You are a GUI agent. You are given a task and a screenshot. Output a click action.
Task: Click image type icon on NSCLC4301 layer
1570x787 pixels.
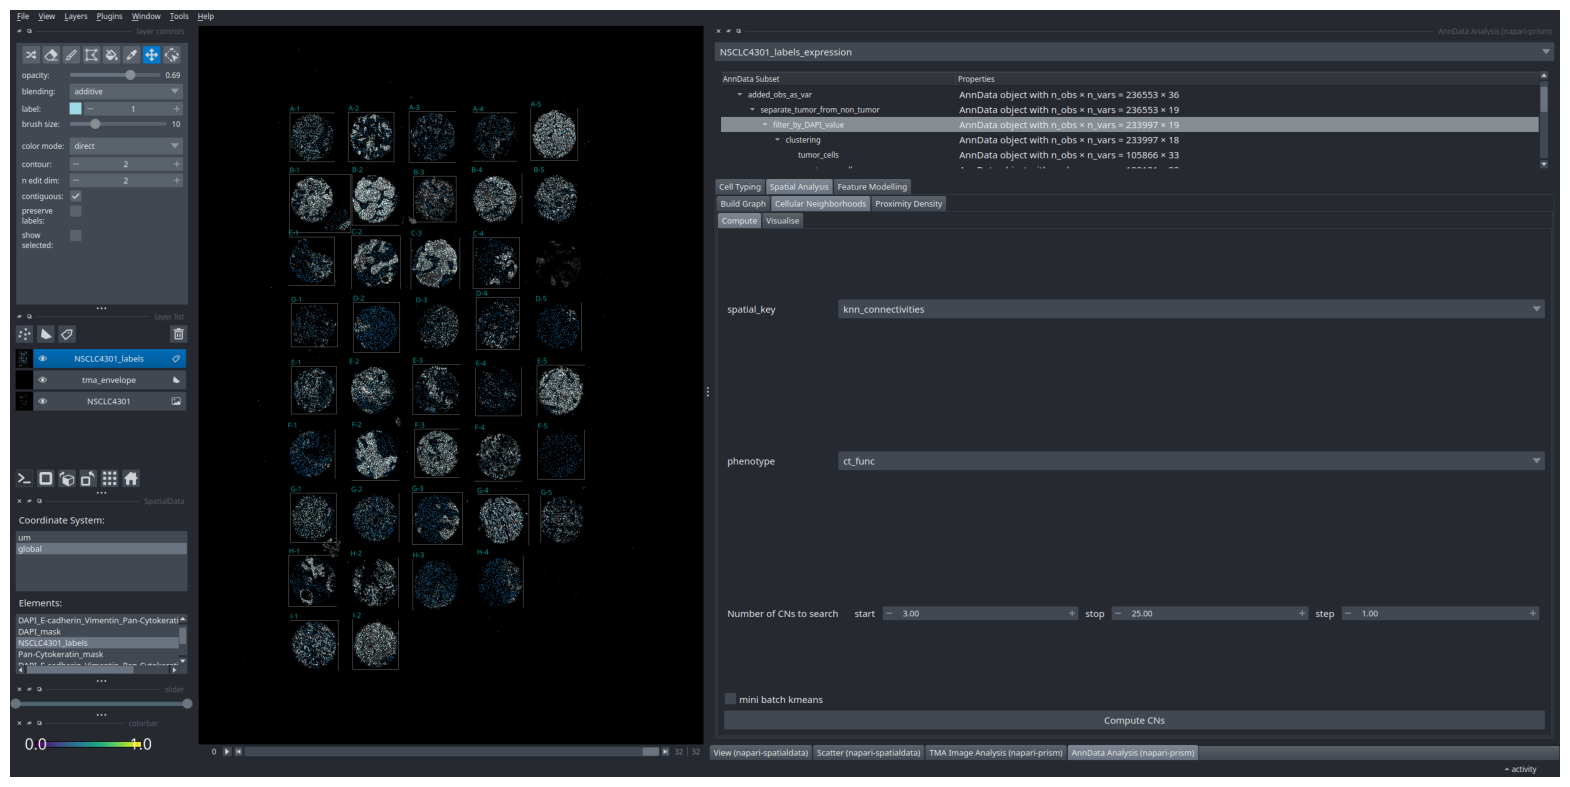pos(176,401)
